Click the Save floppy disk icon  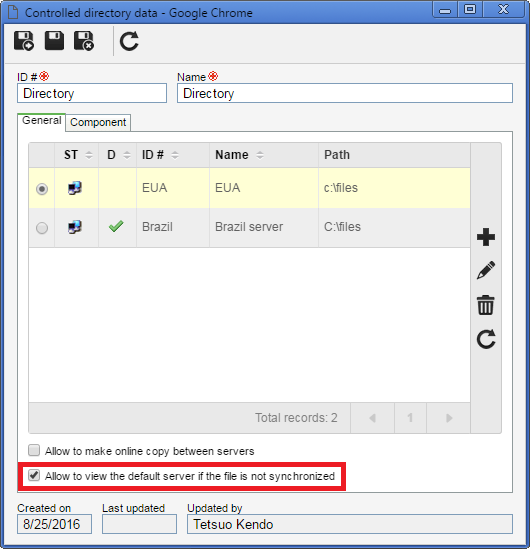pyautogui.click(x=54, y=41)
